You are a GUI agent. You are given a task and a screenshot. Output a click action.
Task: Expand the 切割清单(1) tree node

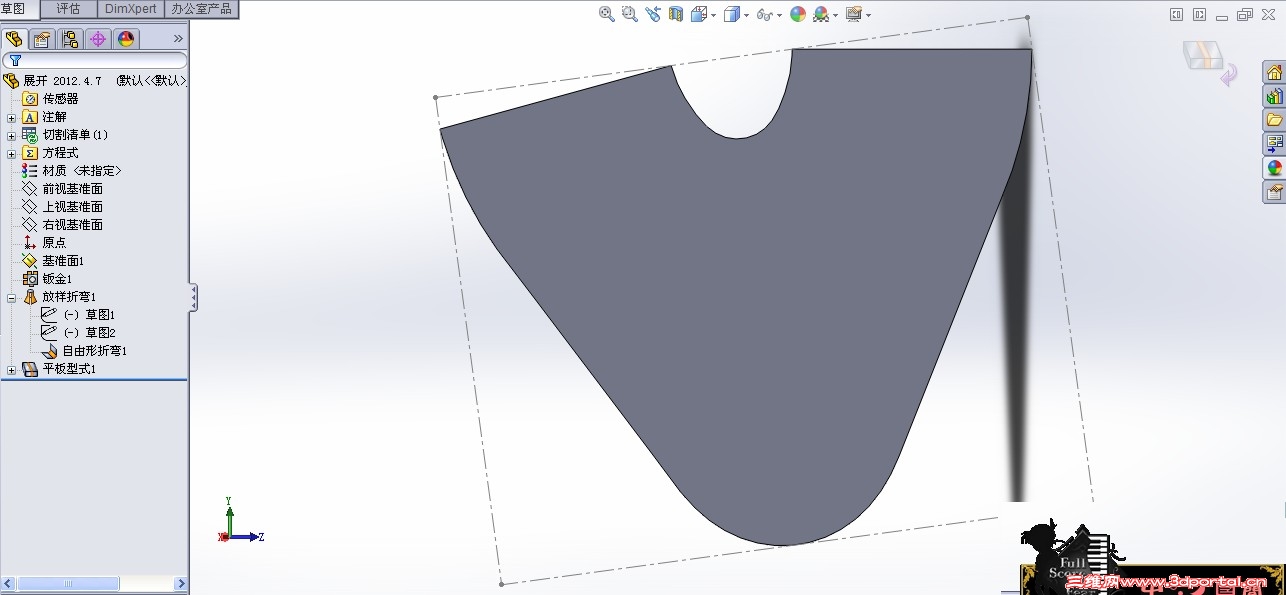[11, 135]
